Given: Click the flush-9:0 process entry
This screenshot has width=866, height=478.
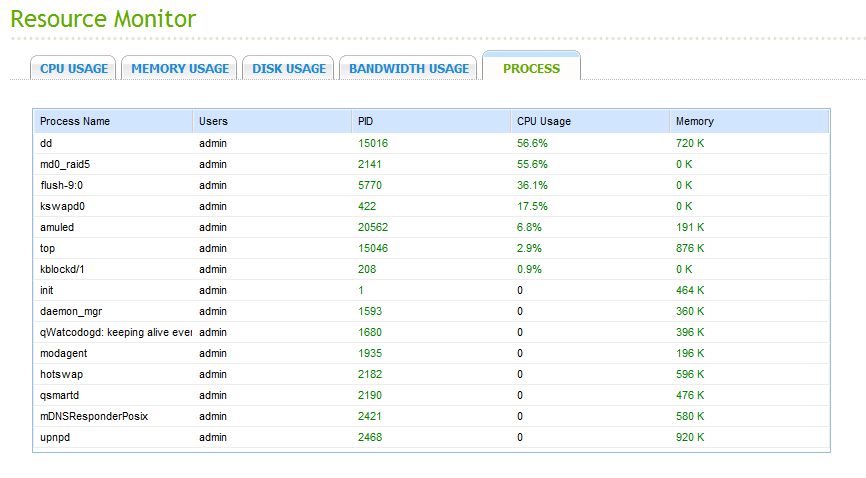Looking at the screenshot, I should pyautogui.click(x=61, y=185).
